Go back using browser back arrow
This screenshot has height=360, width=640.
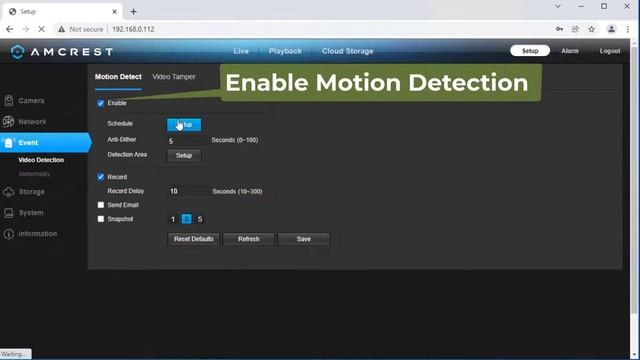[10, 29]
